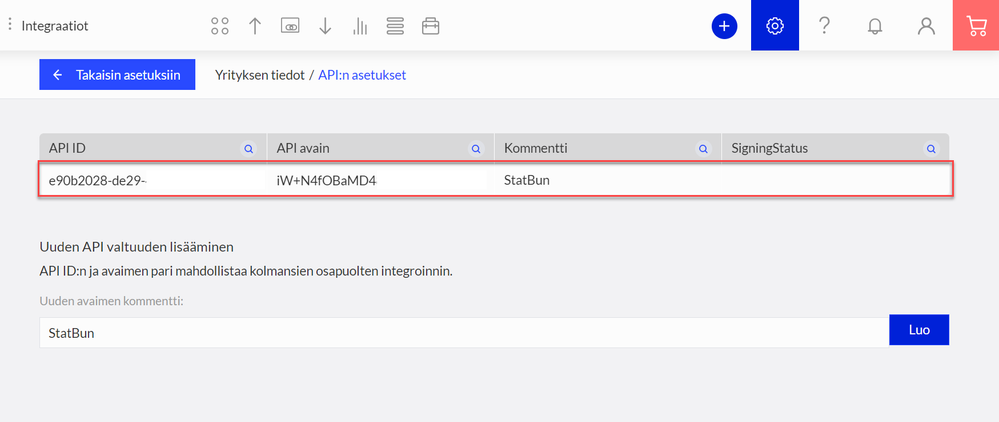Screen dimensions: 999x422
Task: Open the user profile icon
Action: [926, 26]
